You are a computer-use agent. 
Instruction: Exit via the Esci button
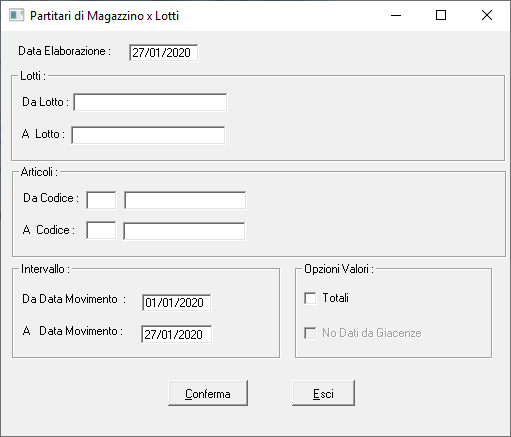pyautogui.click(x=323, y=393)
